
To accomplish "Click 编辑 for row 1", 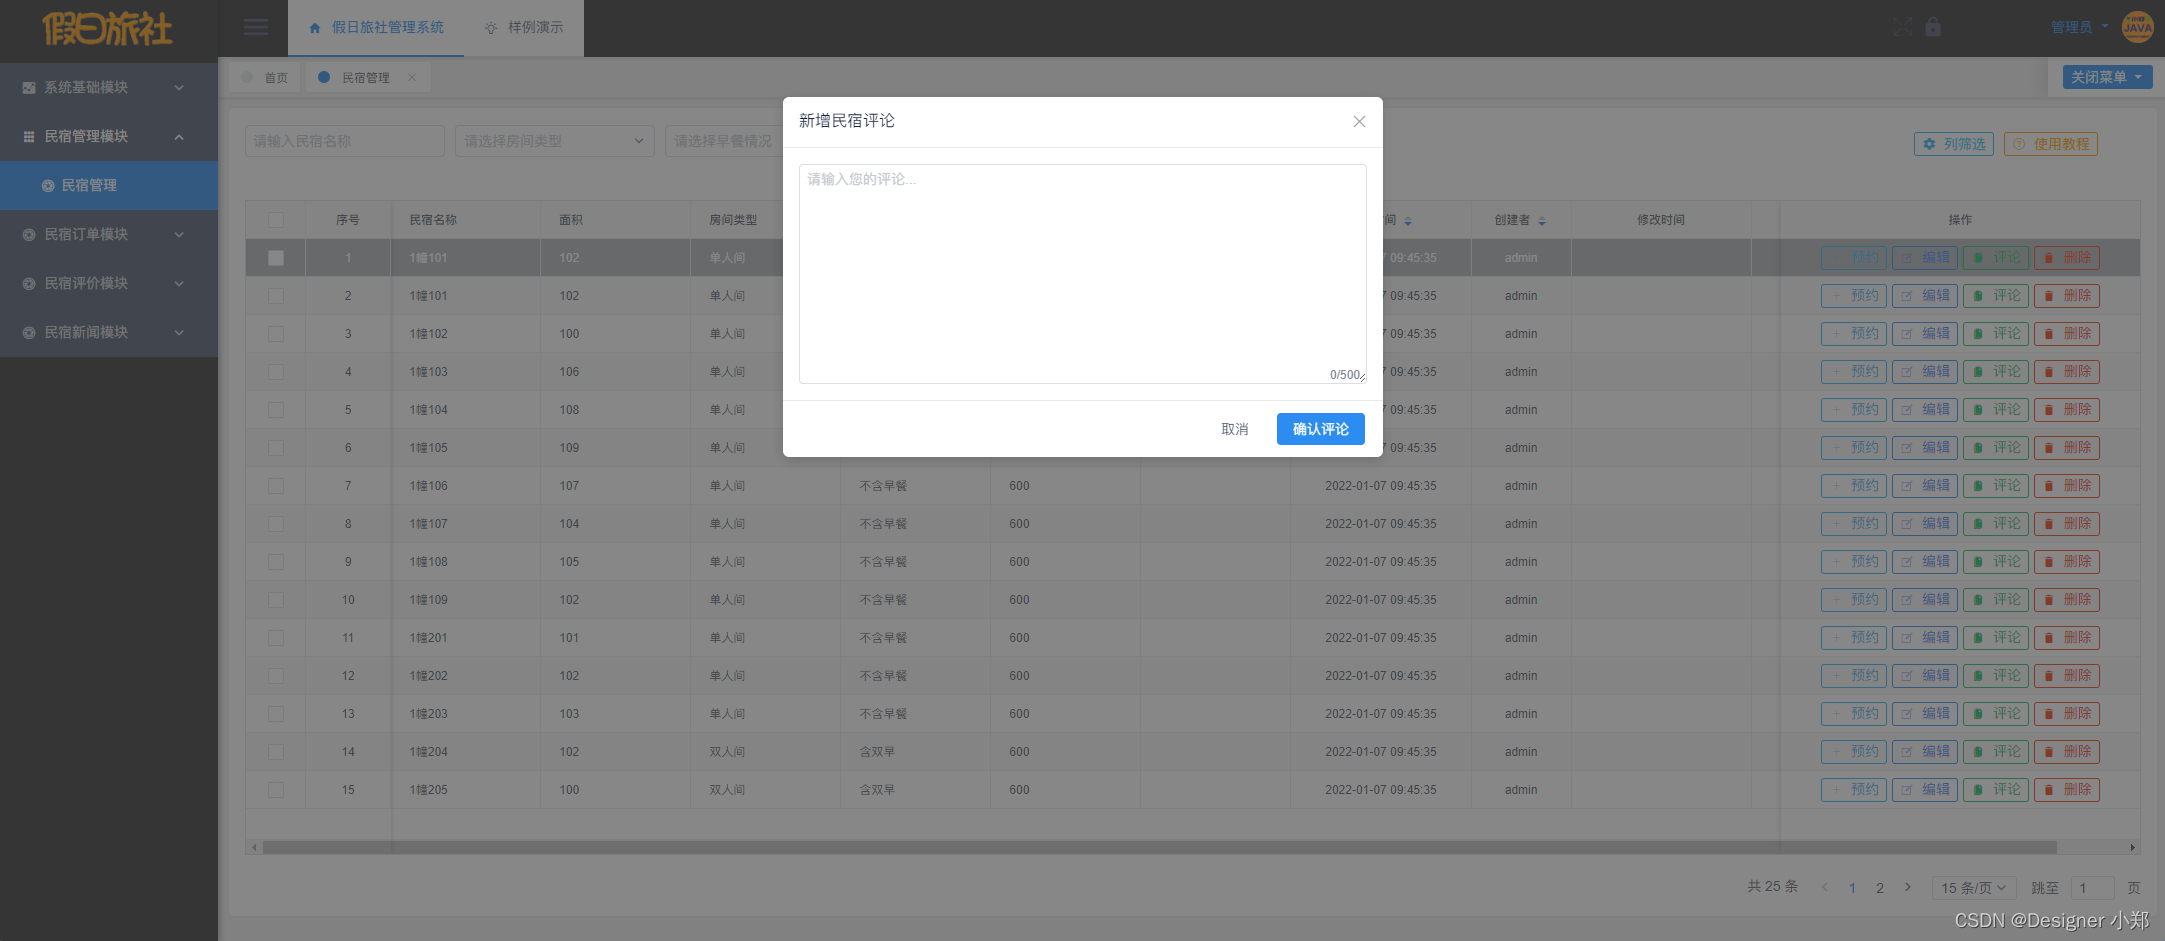I will [x=1925, y=258].
